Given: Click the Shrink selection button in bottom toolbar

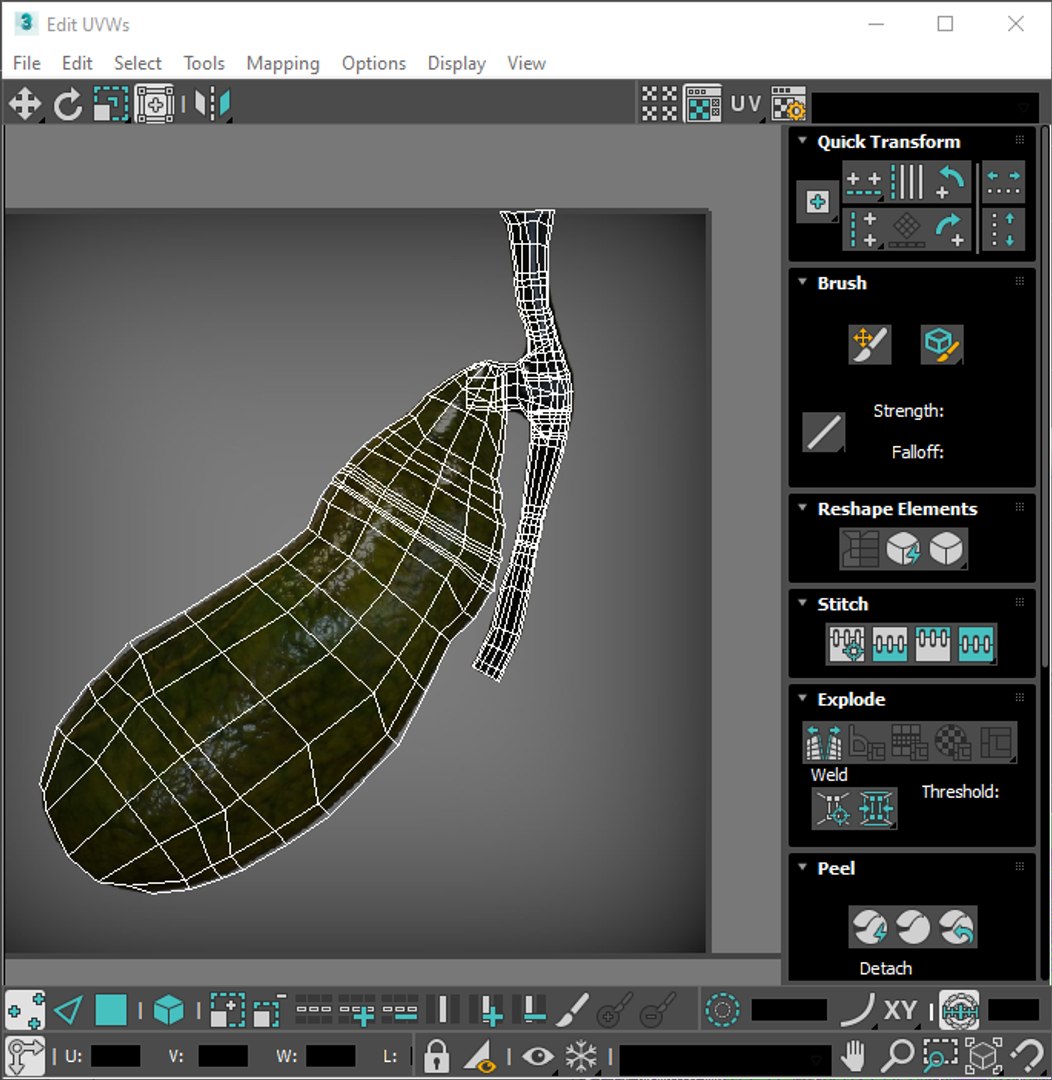Looking at the screenshot, I should click(269, 1010).
